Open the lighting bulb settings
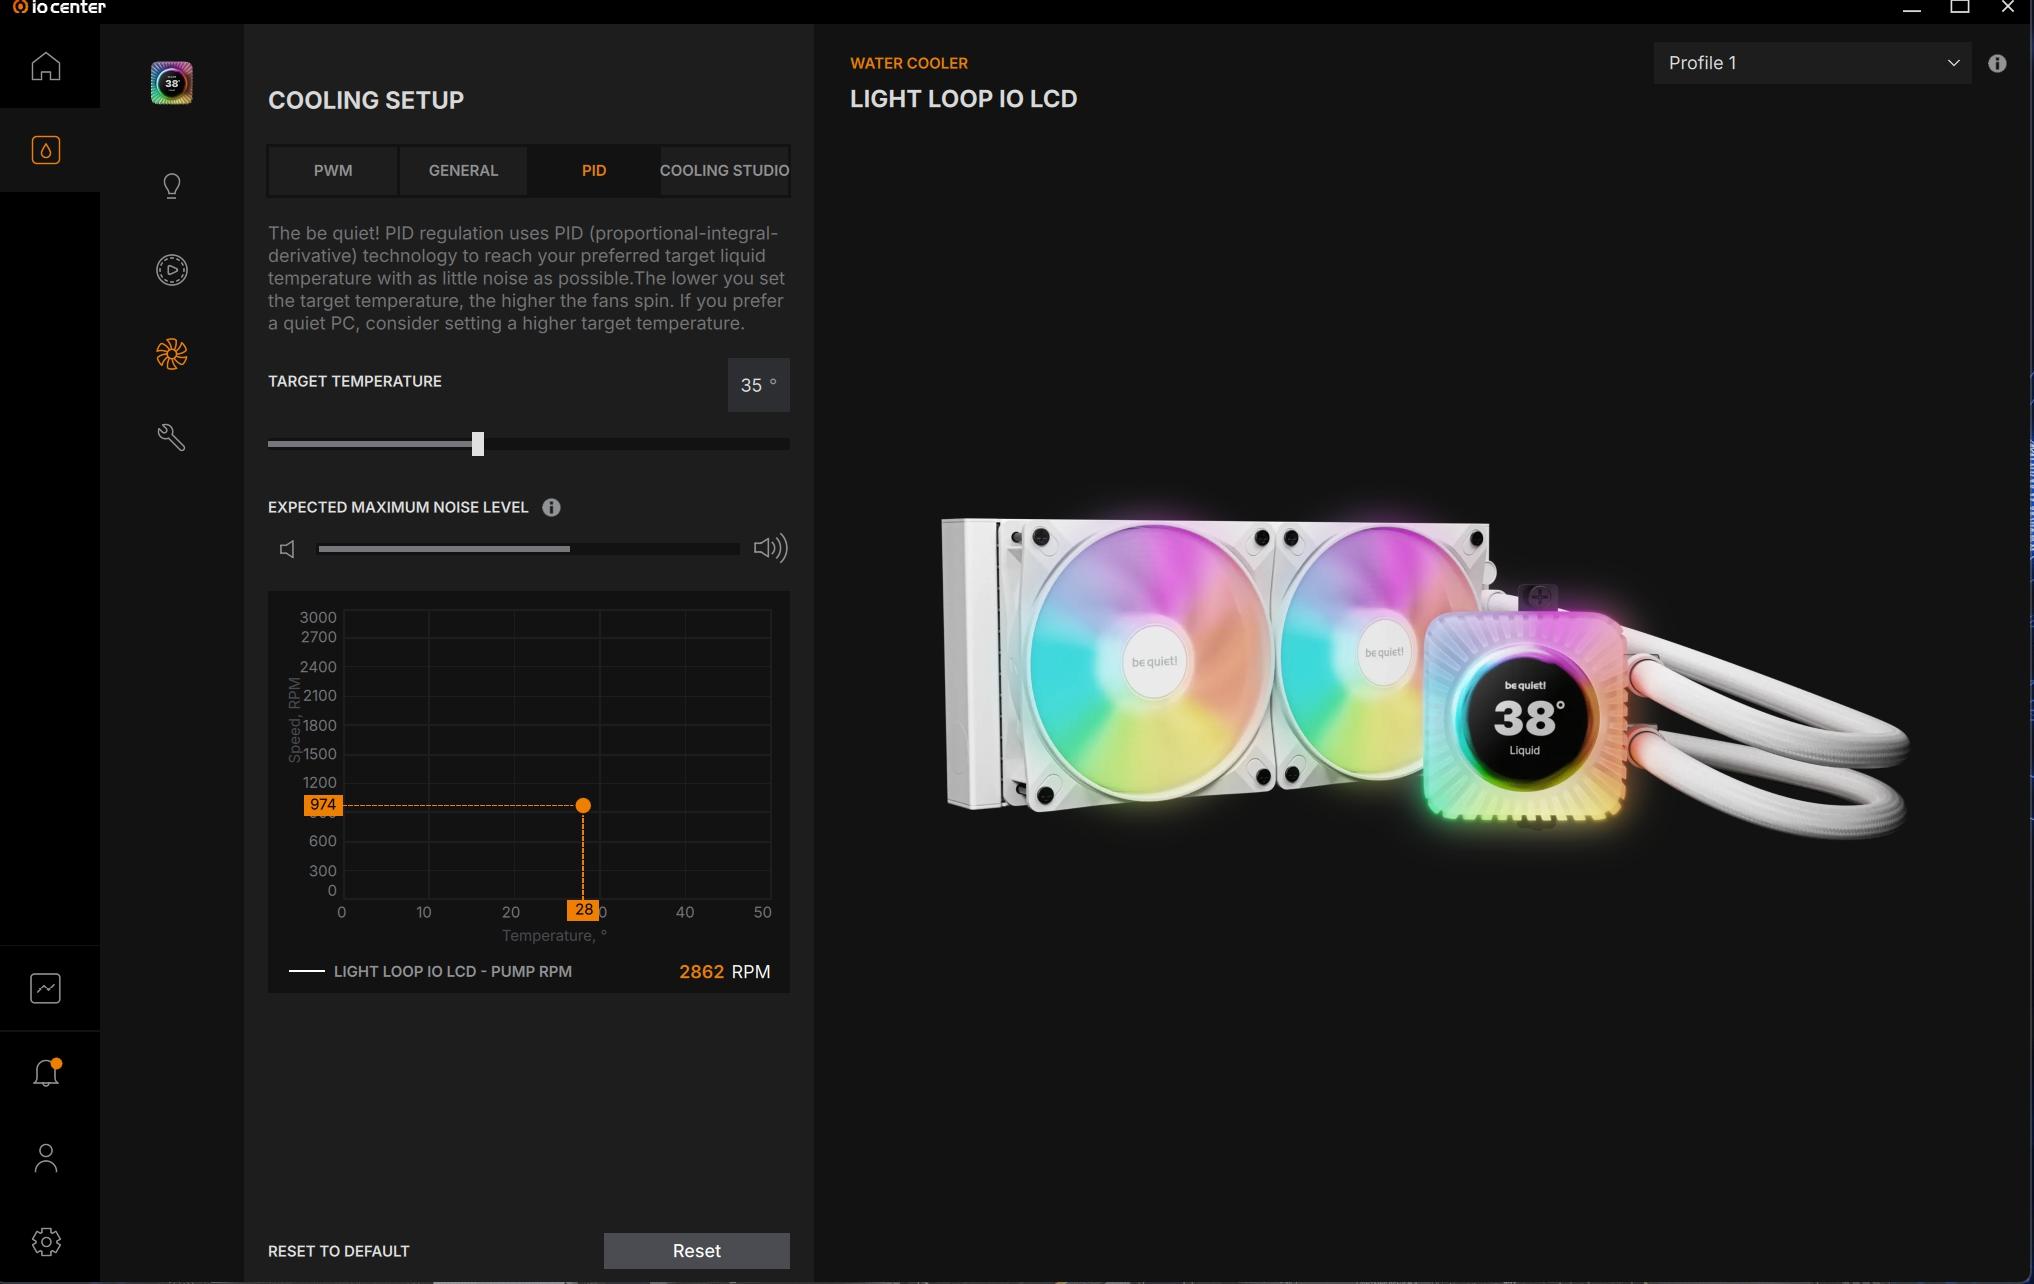The height and width of the screenshot is (1284, 2034). pos(172,186)
